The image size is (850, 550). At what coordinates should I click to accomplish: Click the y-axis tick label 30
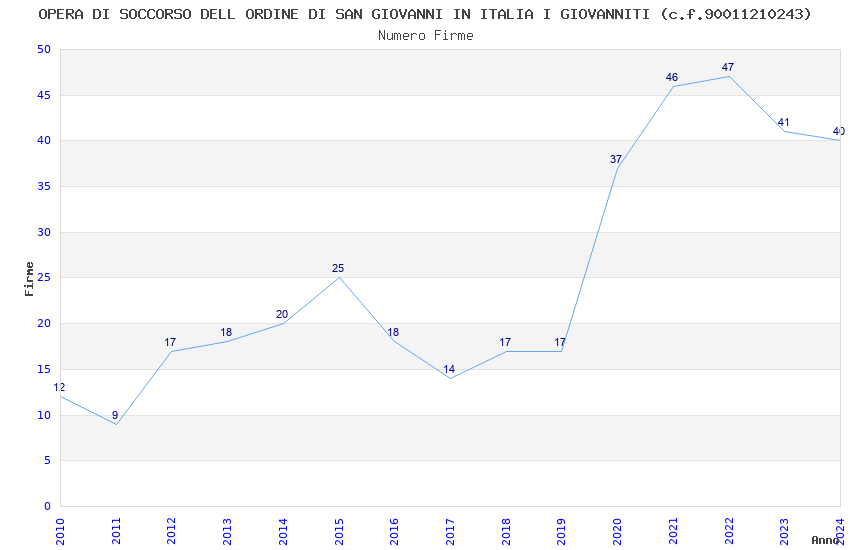click(x=44, y=232)
